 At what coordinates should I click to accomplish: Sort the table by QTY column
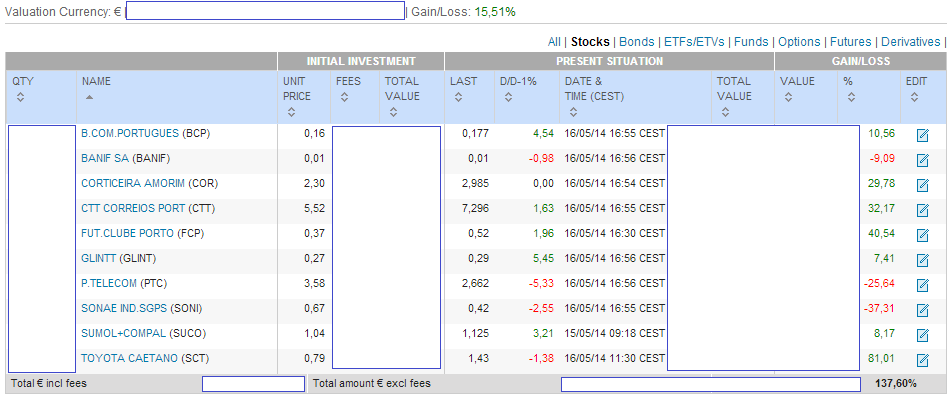pos(20,97)
